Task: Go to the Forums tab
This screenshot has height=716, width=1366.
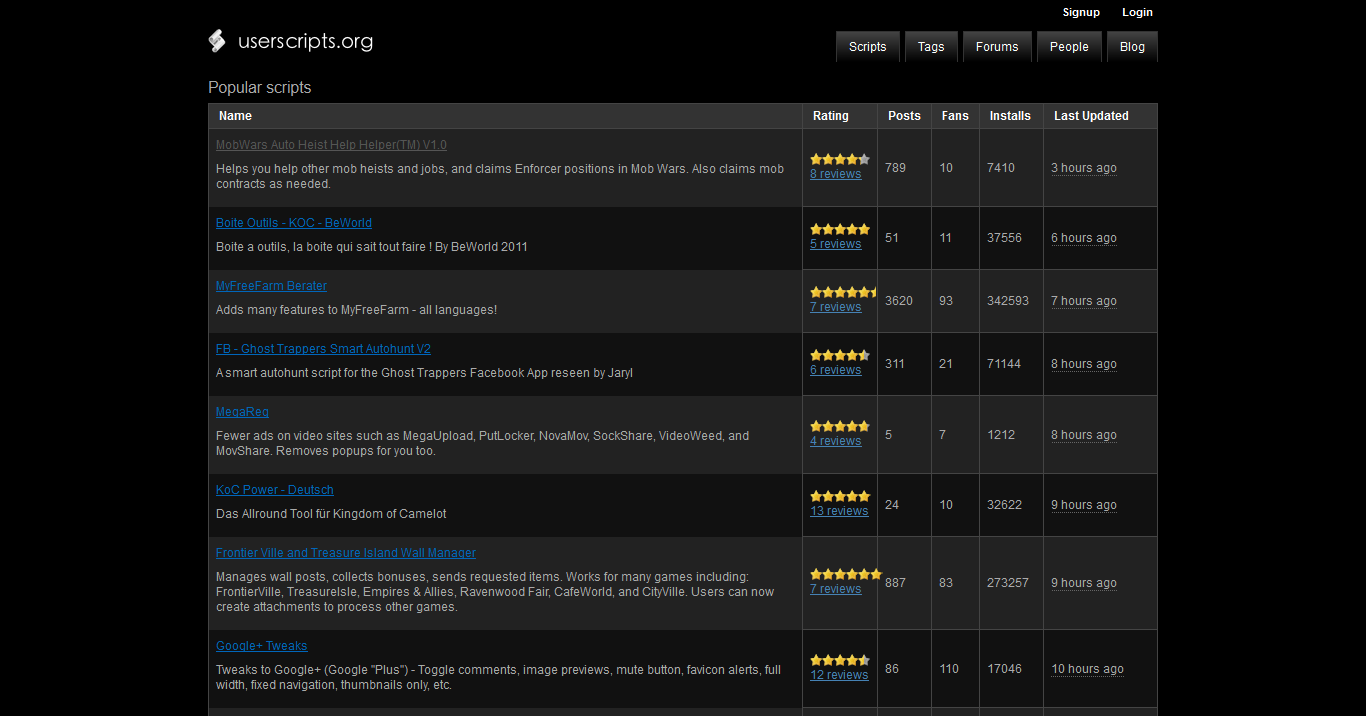Action: click(997, 47)
